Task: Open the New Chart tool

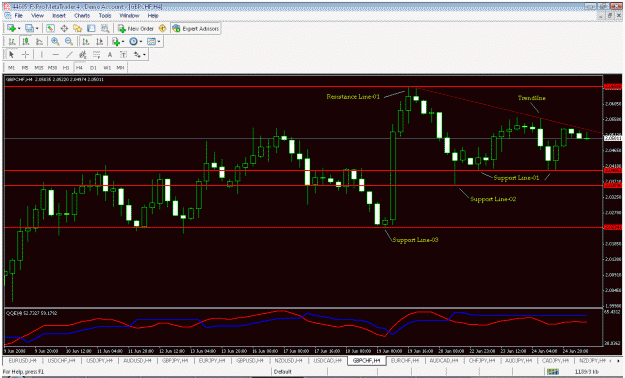Action: coord(11,28)
